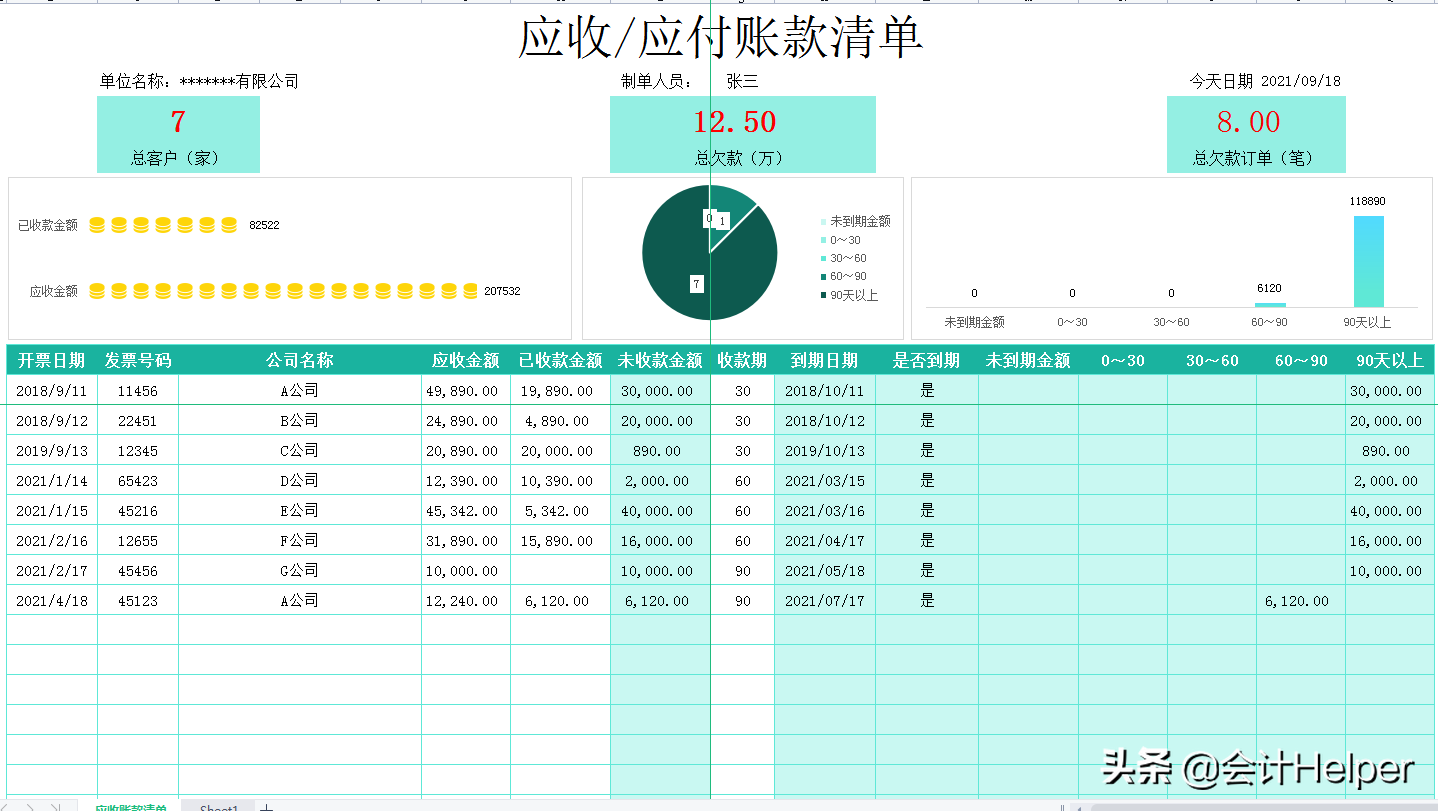The image size is (1438, 811).
Task: Select the preparer name 张三
Action: (742, 82)
